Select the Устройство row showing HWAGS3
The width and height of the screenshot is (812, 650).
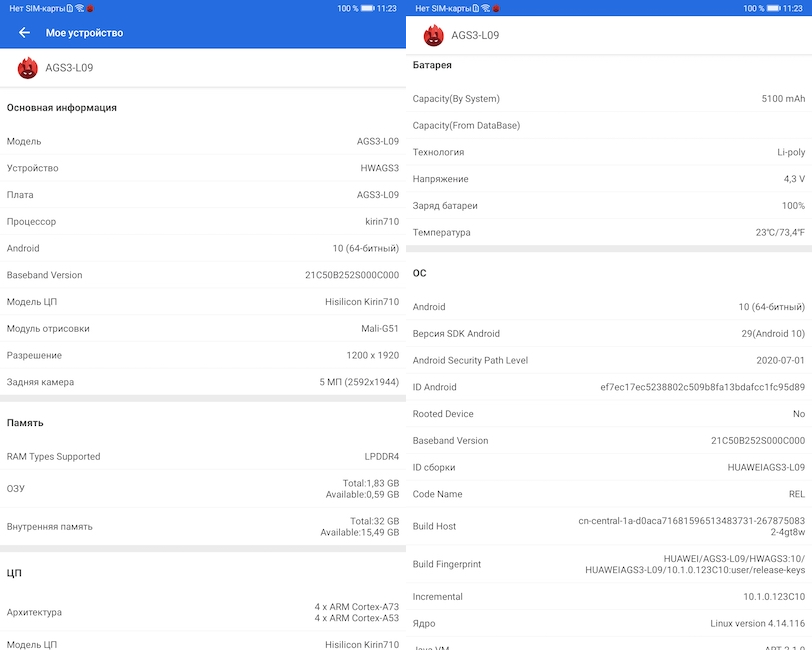click(x=203, y=168)
